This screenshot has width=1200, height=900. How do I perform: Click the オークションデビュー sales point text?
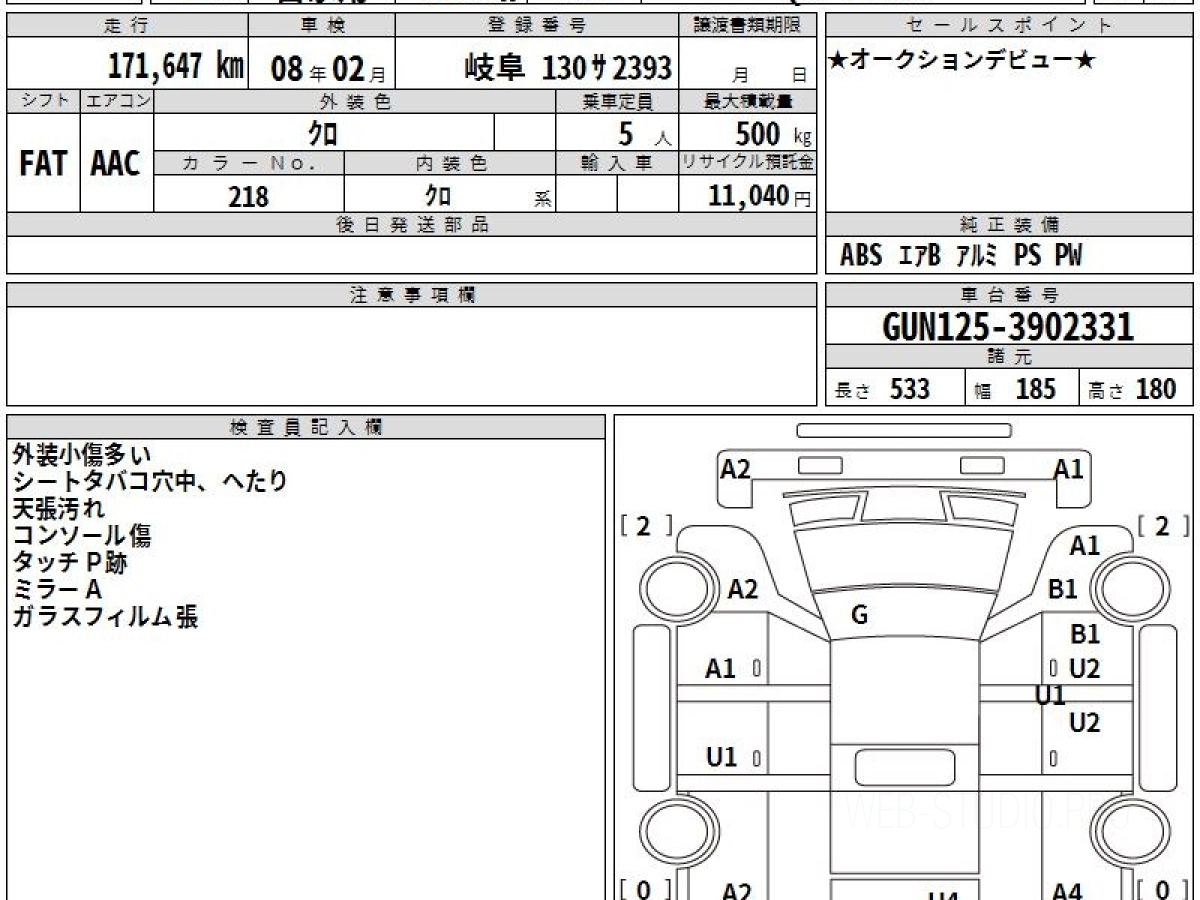pyautogui.click(x=961, y=60)
